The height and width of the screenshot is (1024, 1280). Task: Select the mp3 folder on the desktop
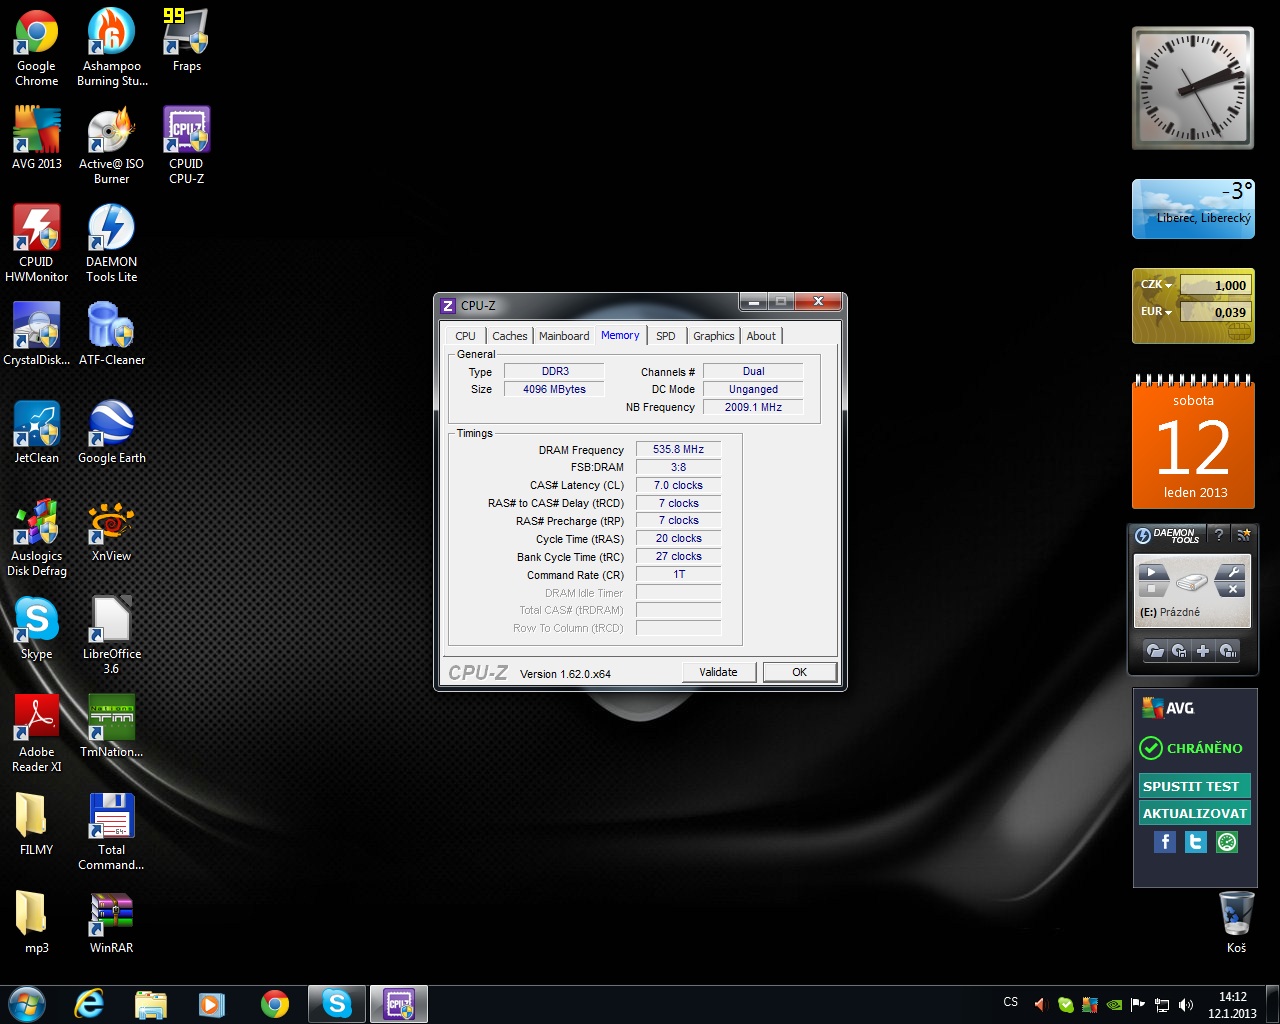[x=36, y=922]
